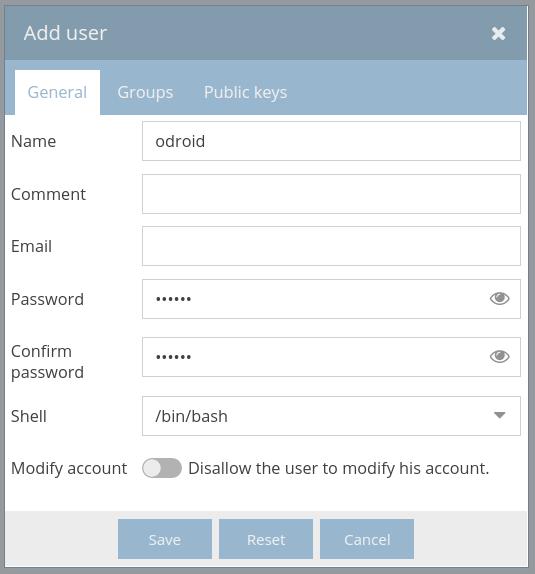Click the 'Shell' label
The height and width of the screenshot is (574, 535).
point(29,416)
